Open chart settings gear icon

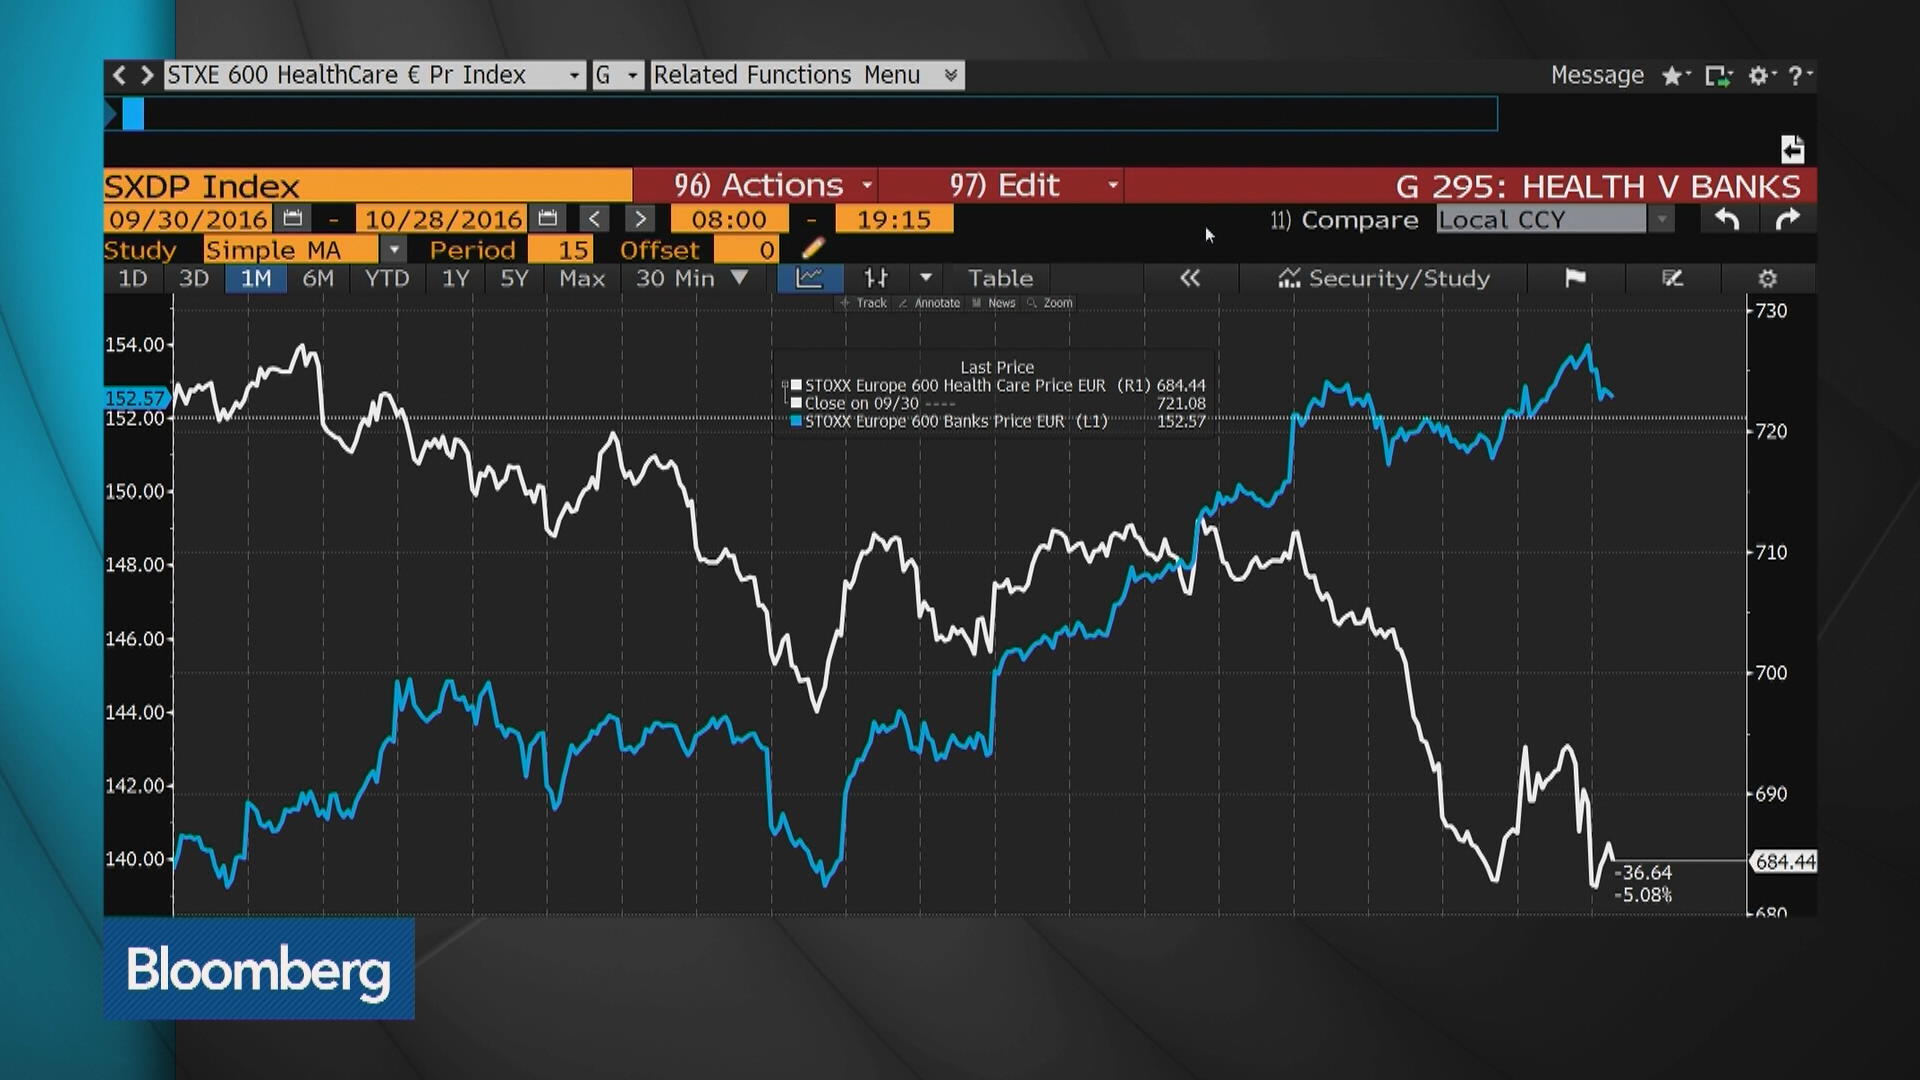(x=1768, y=278)
